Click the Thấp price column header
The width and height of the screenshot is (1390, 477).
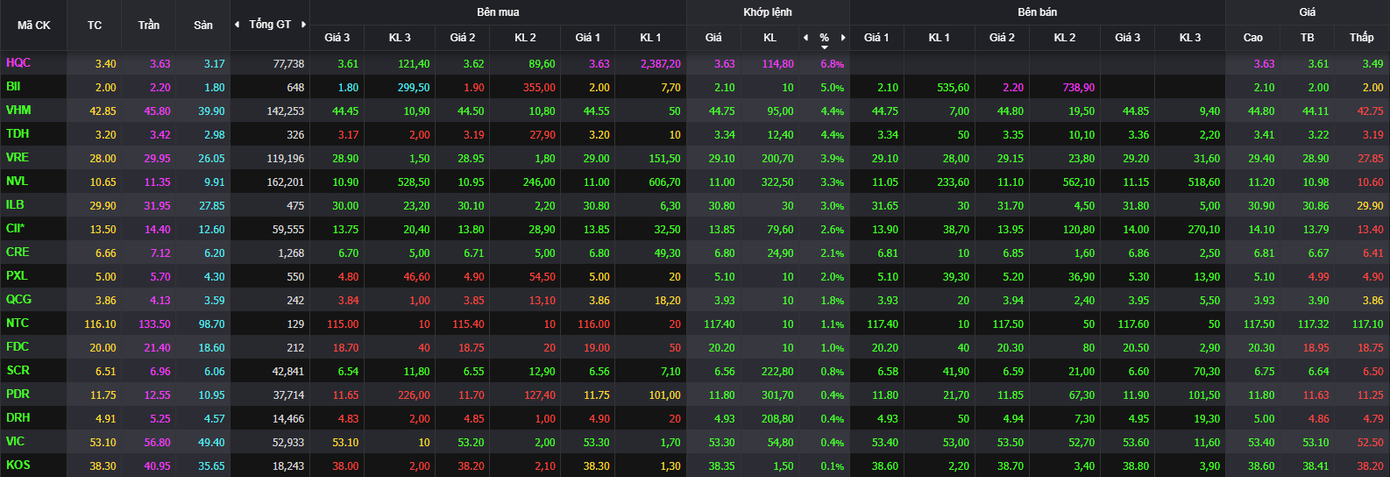(1361, 38)
